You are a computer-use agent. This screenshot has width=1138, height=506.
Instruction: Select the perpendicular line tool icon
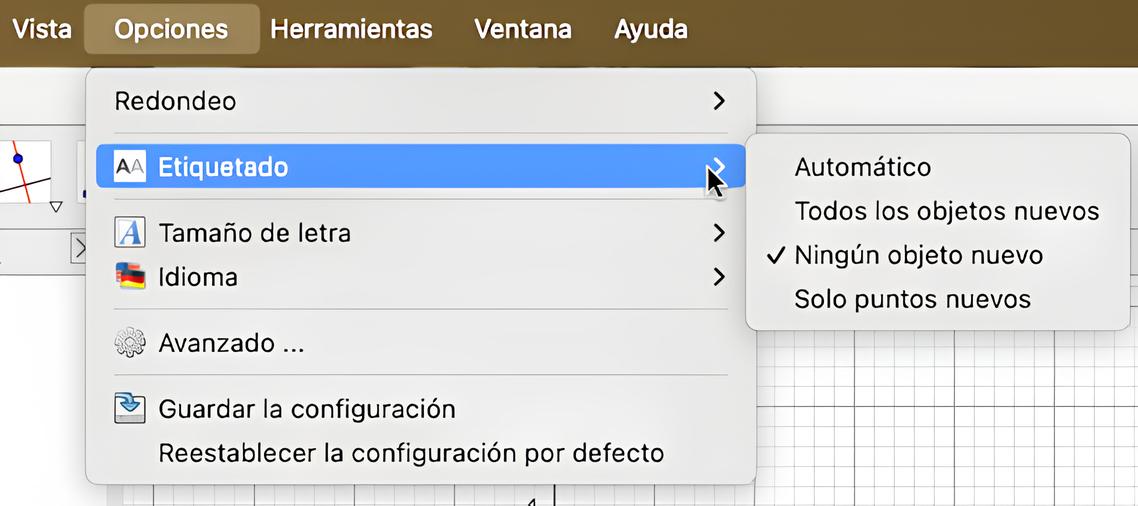click(x=25, y=171)
